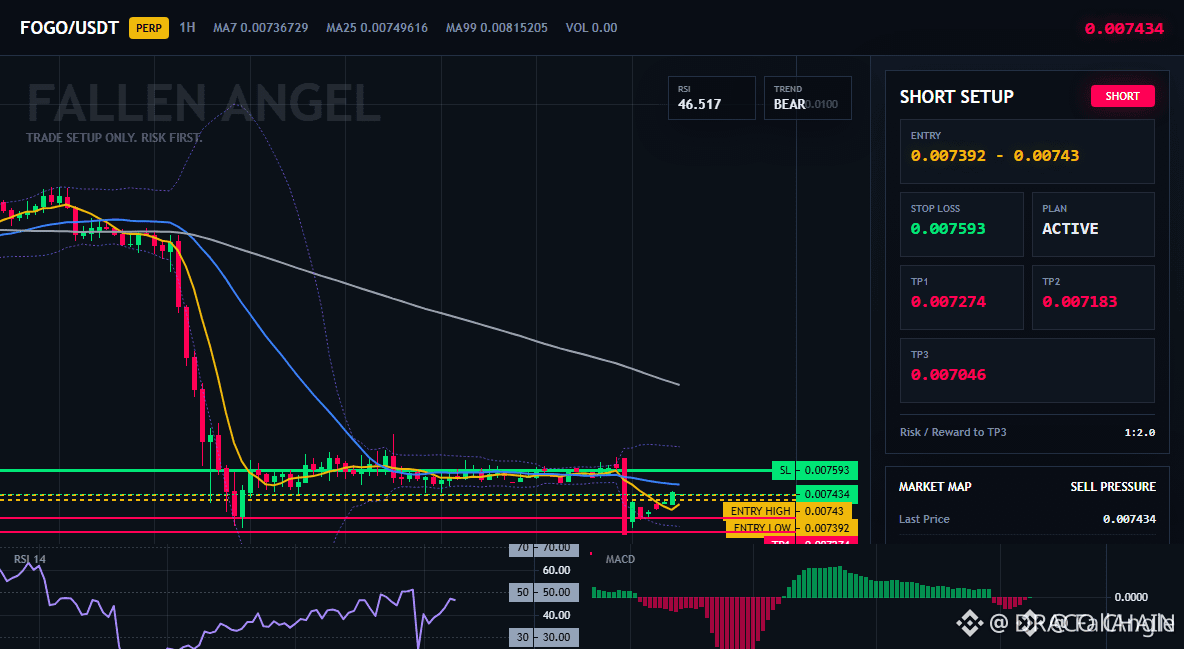
Task: Click the Last Price value 0.007434
Action: [x=1129, y=519]
